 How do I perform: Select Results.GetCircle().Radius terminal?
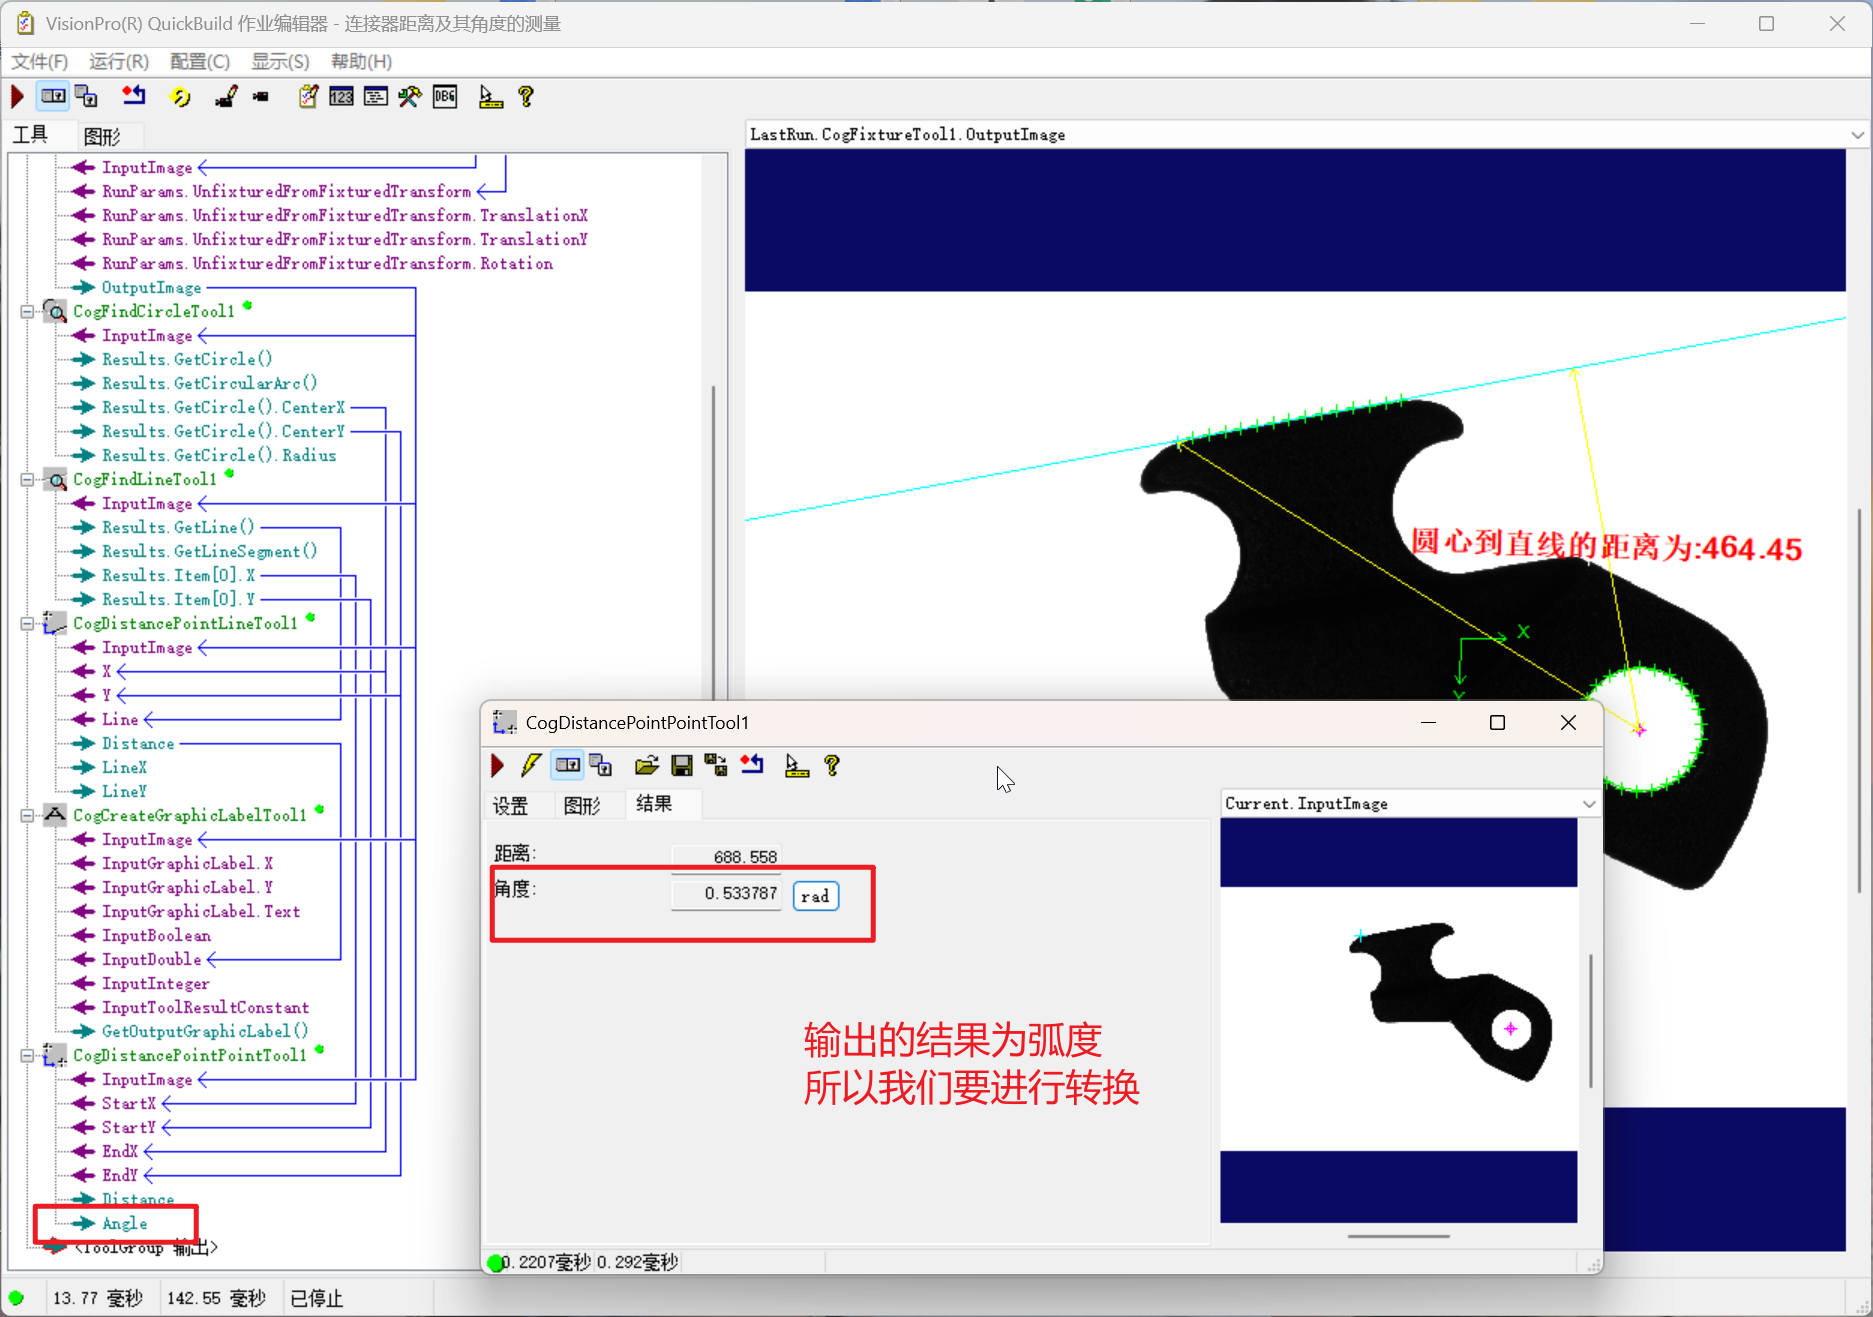coord(218,456)
